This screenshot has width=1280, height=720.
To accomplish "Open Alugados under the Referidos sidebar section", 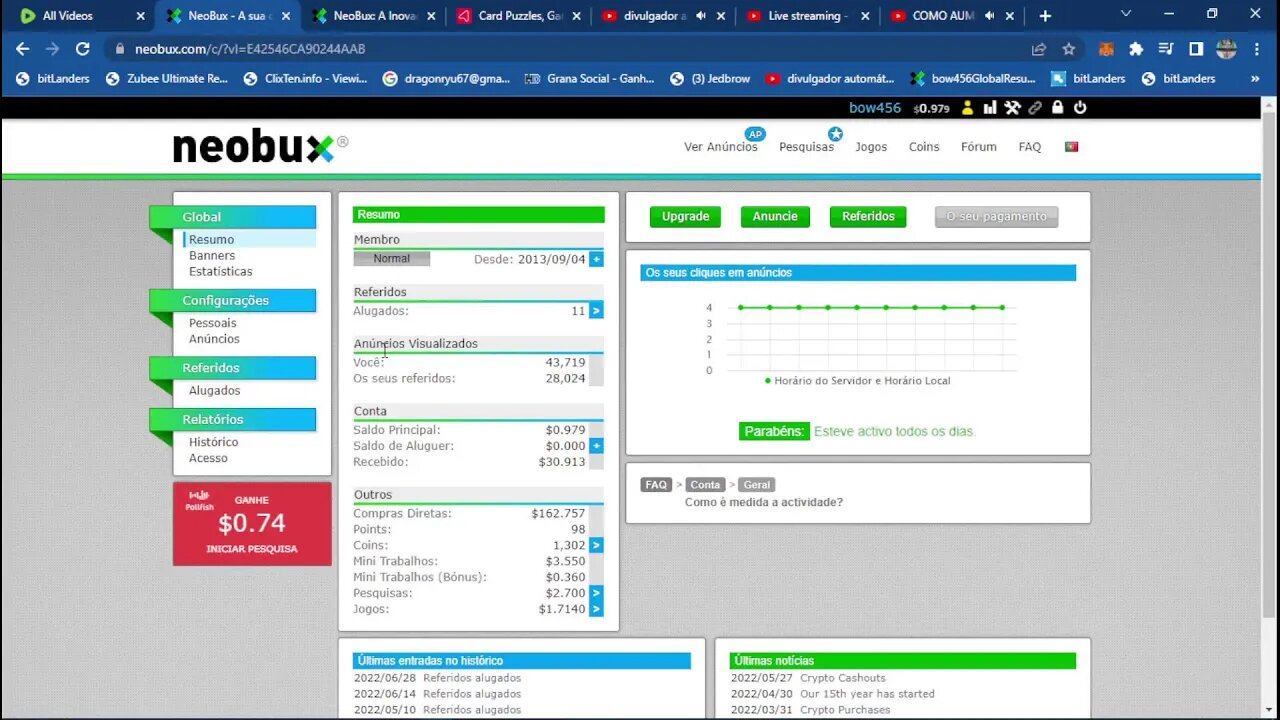I will (x=215, y=391).
